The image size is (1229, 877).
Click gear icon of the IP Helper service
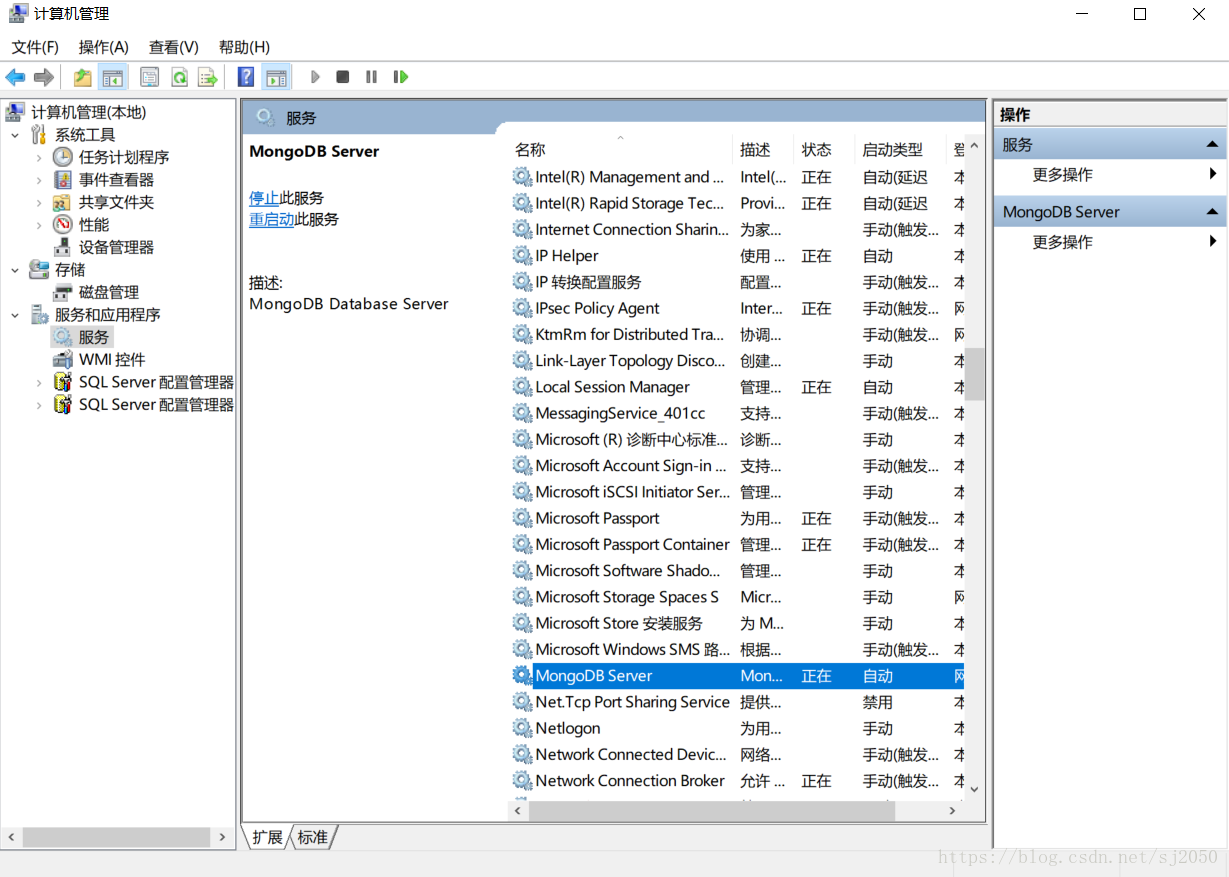click(522, 256)
